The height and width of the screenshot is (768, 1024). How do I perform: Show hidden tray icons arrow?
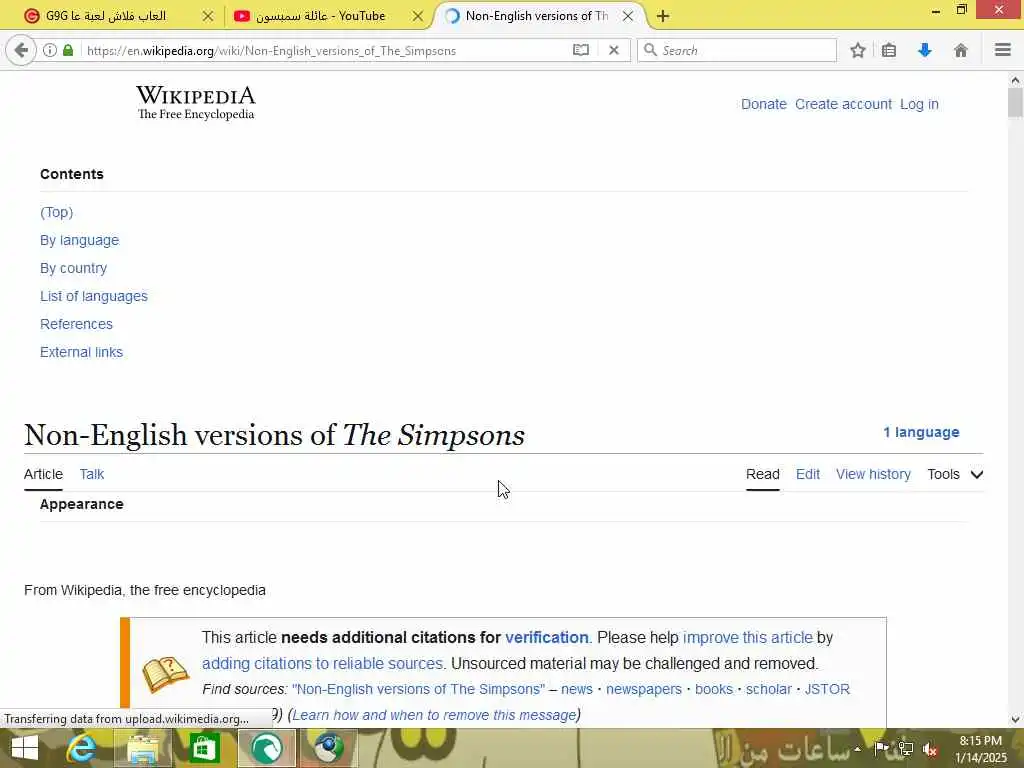point(857,749)
